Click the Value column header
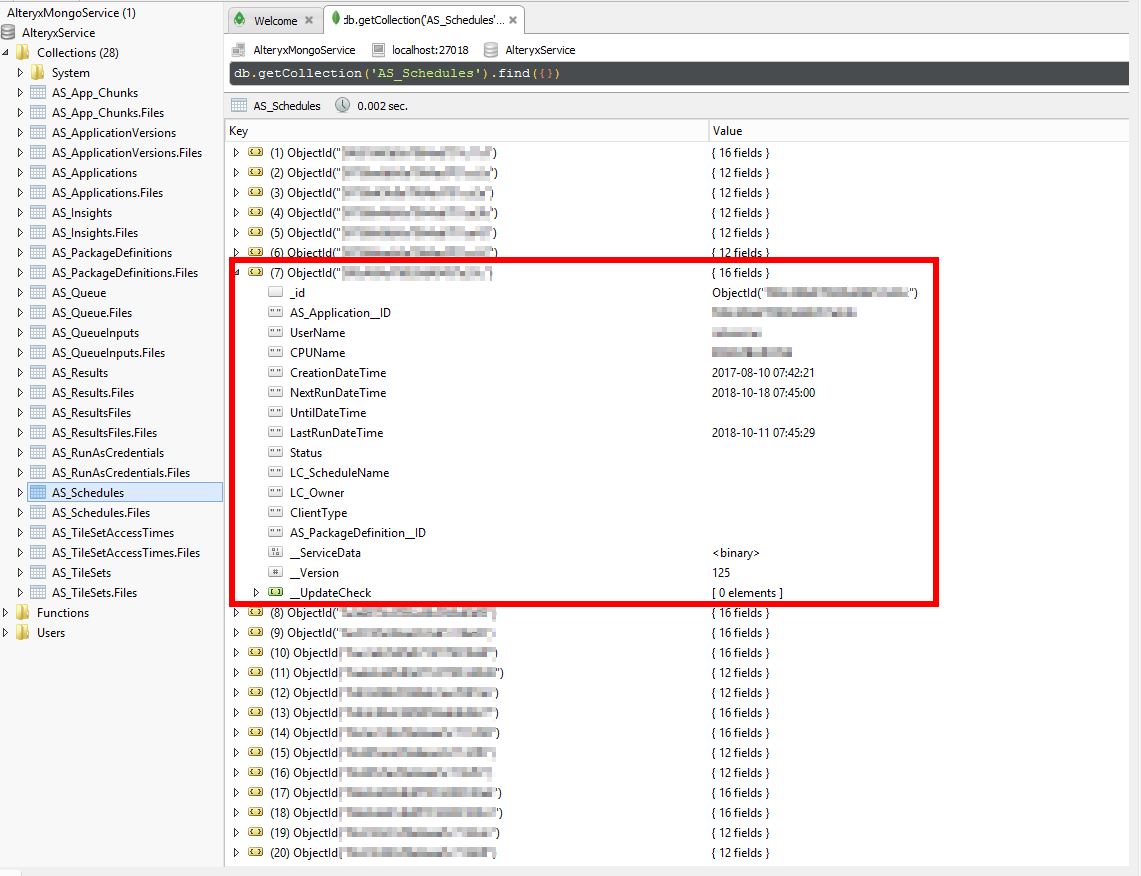1141x876 pixels. [726, 131]
